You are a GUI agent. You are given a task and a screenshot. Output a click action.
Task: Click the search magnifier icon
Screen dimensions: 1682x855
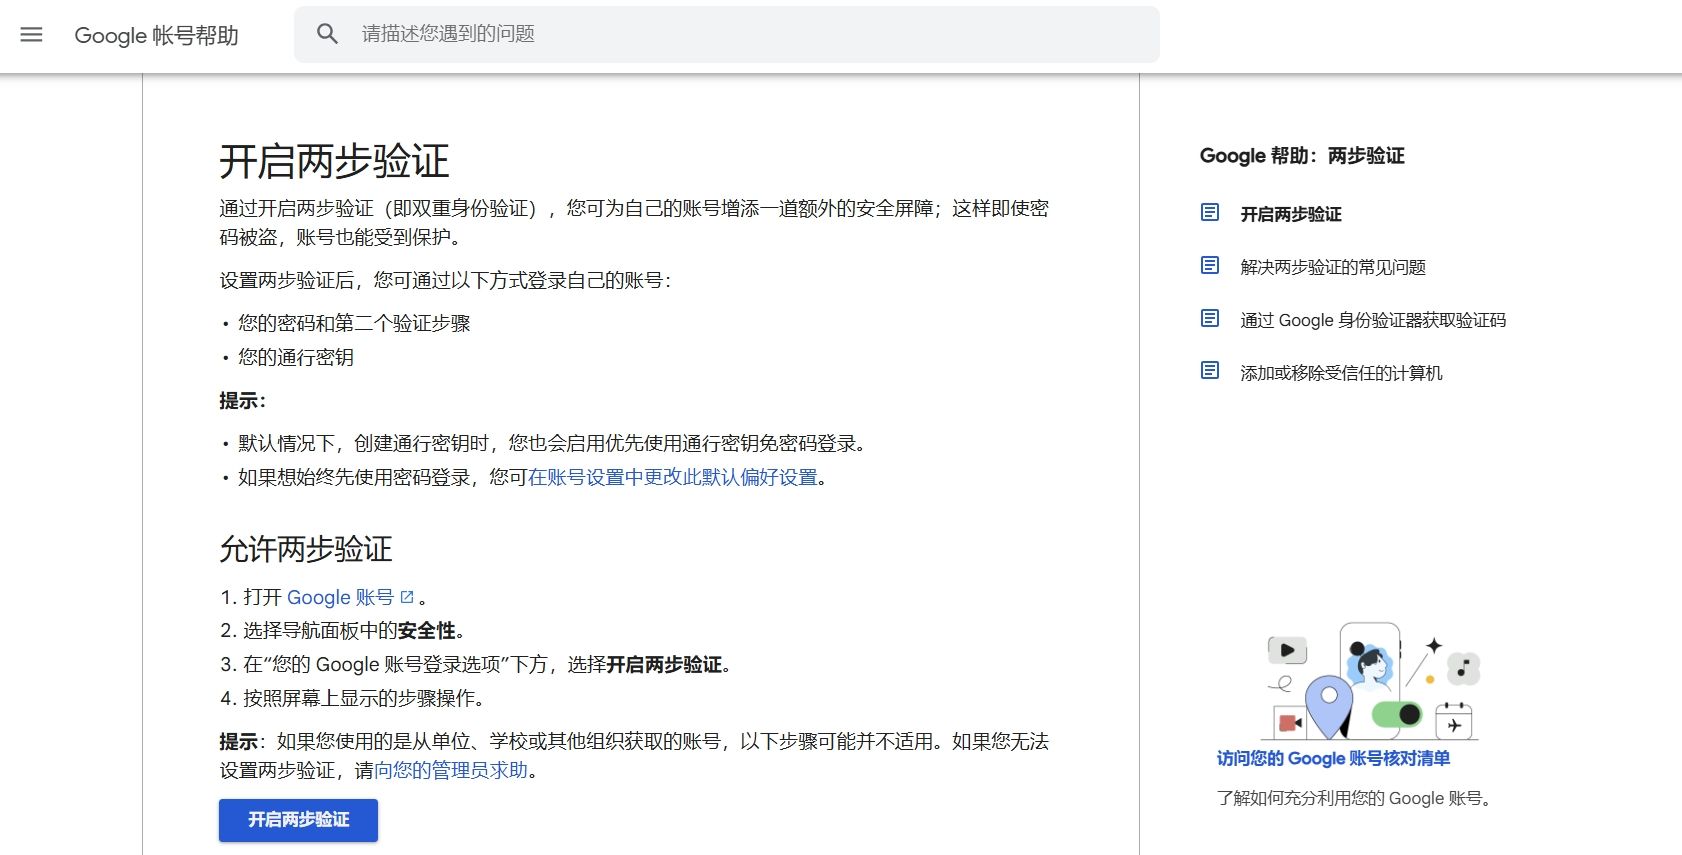[x=327, y=34]
